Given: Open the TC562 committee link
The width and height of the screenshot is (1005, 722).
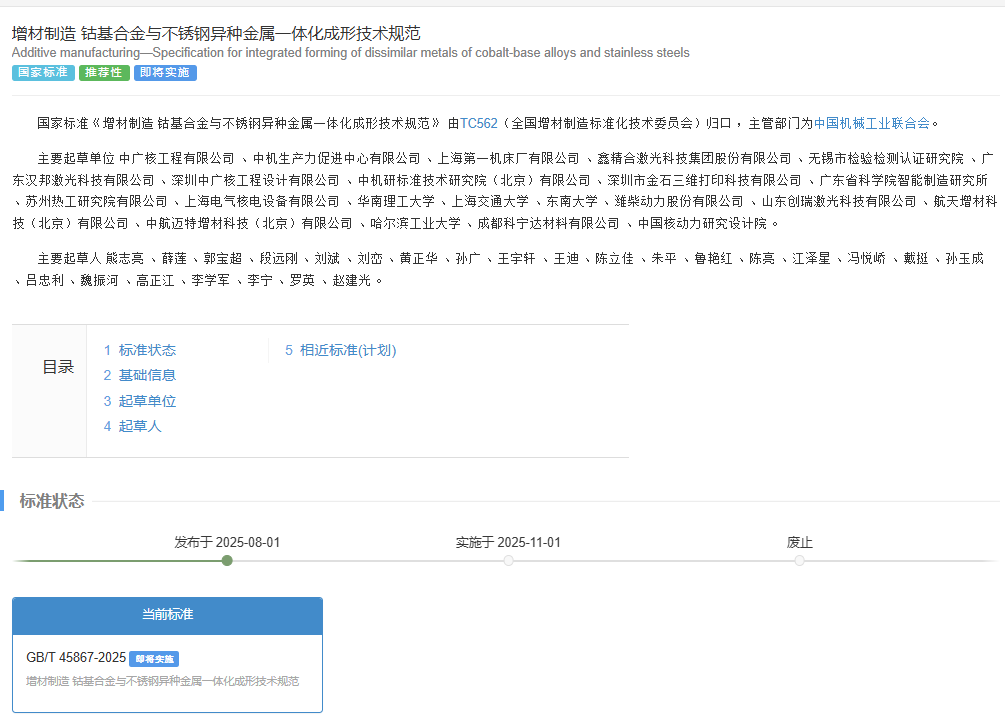Looking at the screenshot, I should click(478, 124).
